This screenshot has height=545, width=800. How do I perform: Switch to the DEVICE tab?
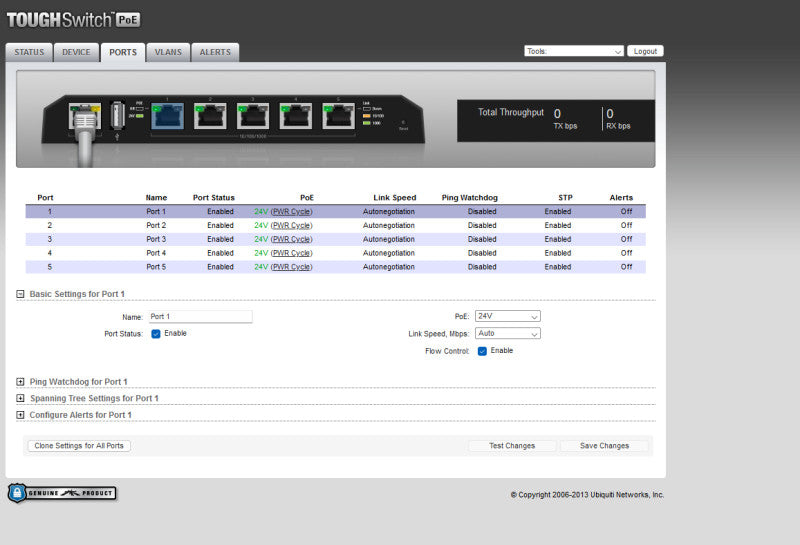coord(76,53)
